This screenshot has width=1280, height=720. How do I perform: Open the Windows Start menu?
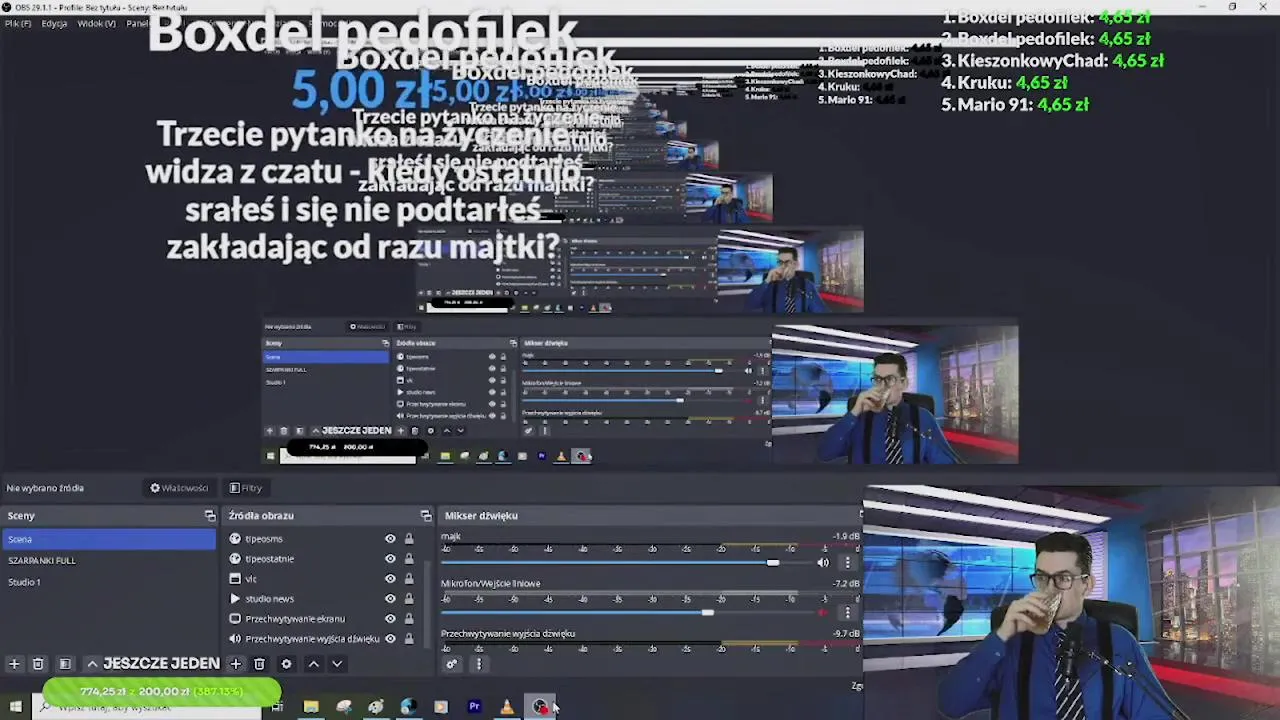15,707
